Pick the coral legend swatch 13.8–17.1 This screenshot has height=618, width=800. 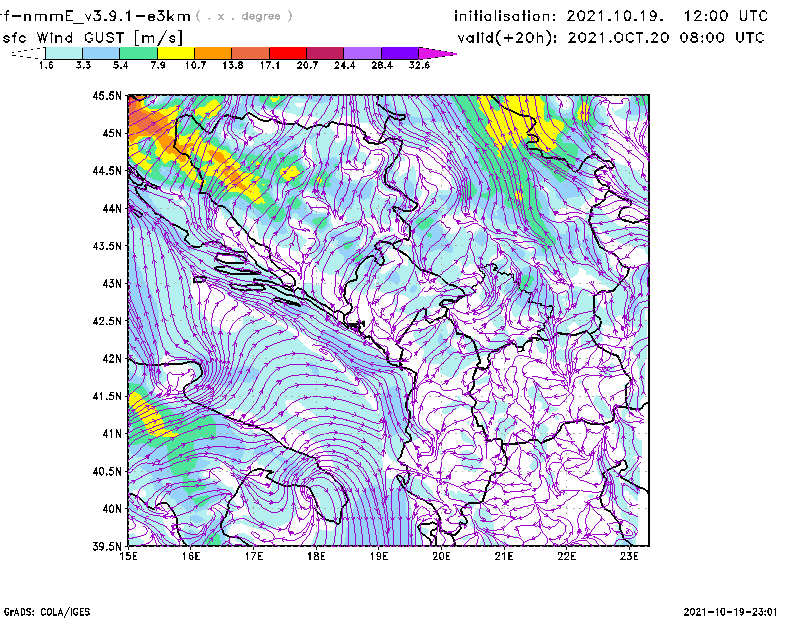(251, 53)
